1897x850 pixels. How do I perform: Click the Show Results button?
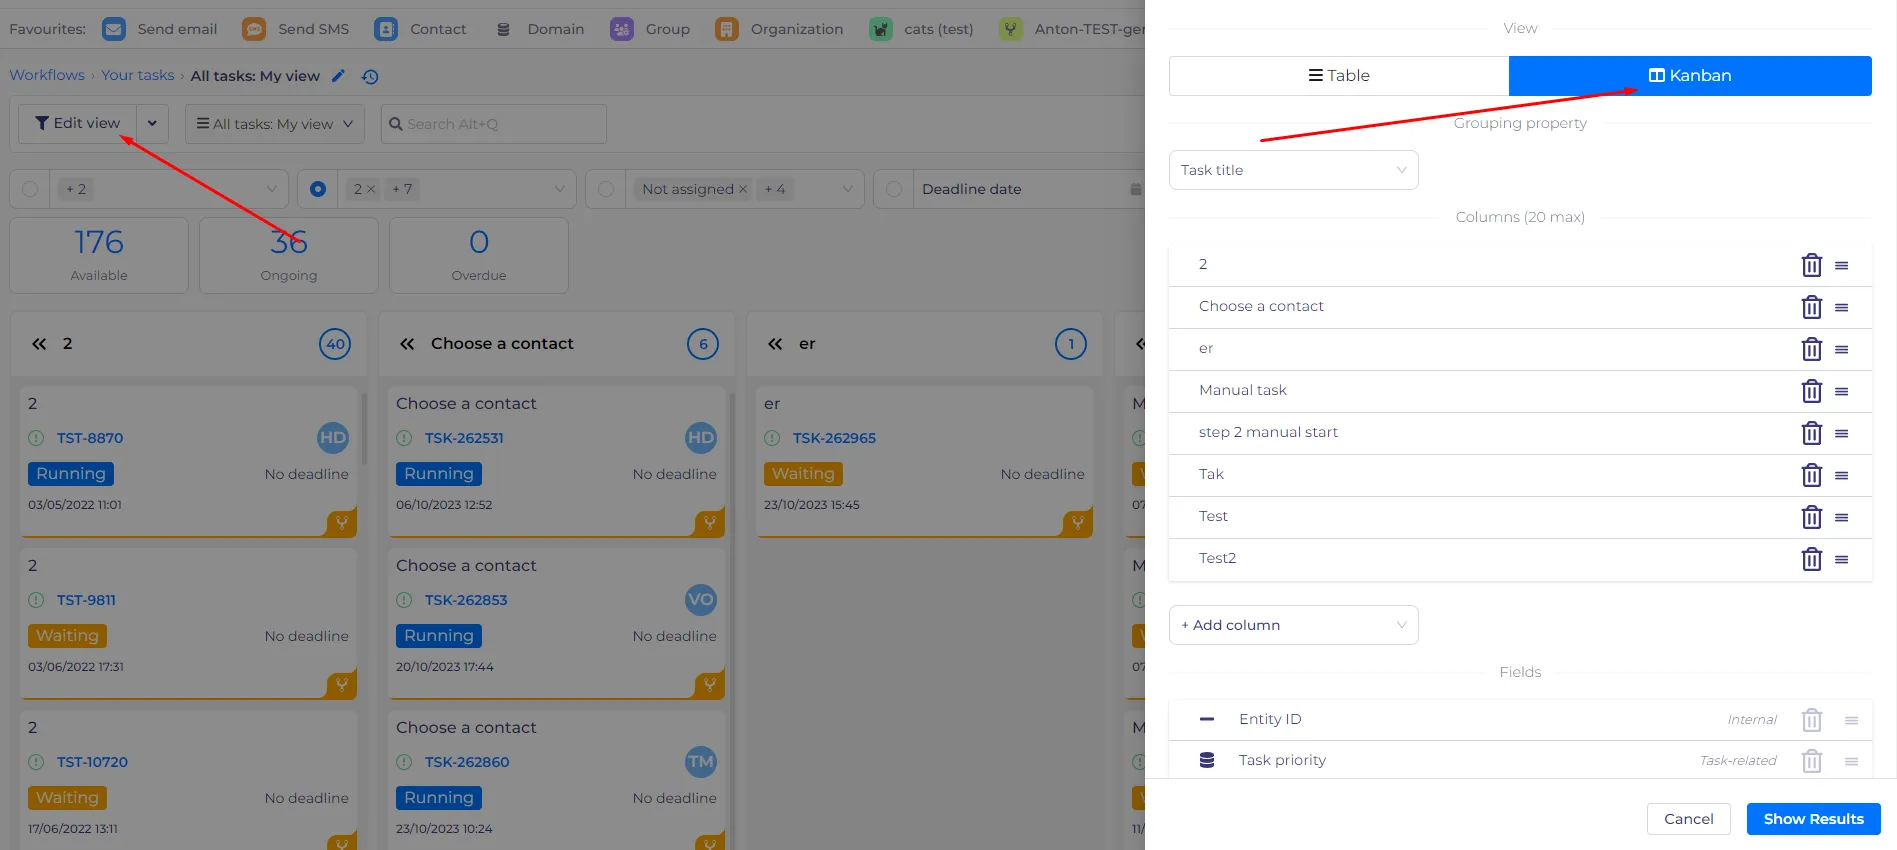coord(1813,819)
